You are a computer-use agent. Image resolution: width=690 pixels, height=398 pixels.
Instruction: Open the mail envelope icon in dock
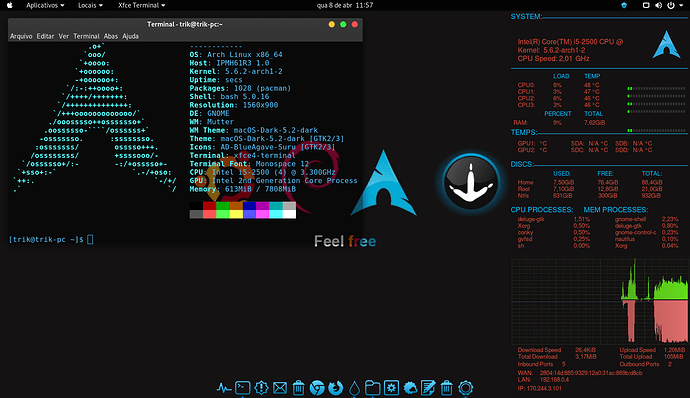pyautogui.click(x=280, y=388)
